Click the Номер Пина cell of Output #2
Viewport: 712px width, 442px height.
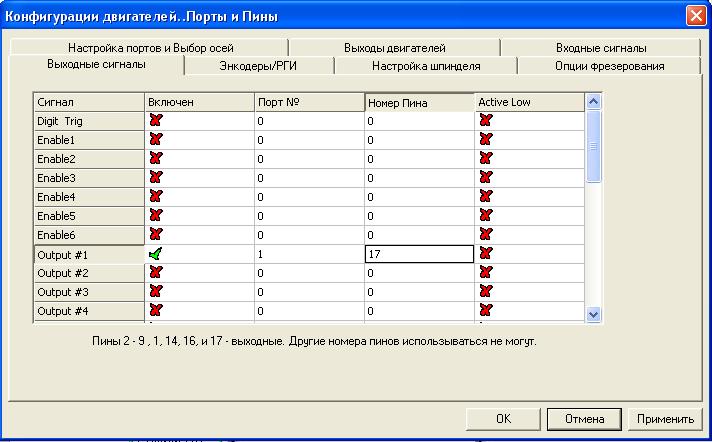click(x=420, y=273)
